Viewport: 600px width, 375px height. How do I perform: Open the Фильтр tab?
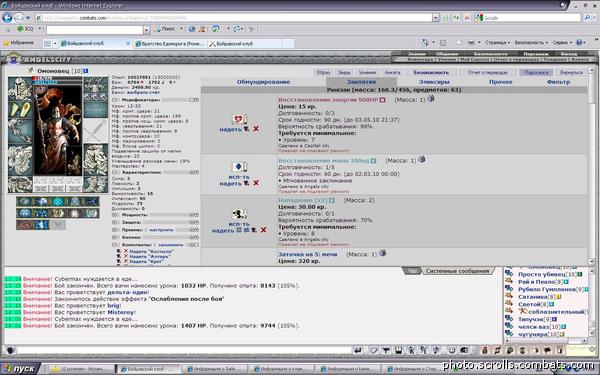[x=558, y=82]
